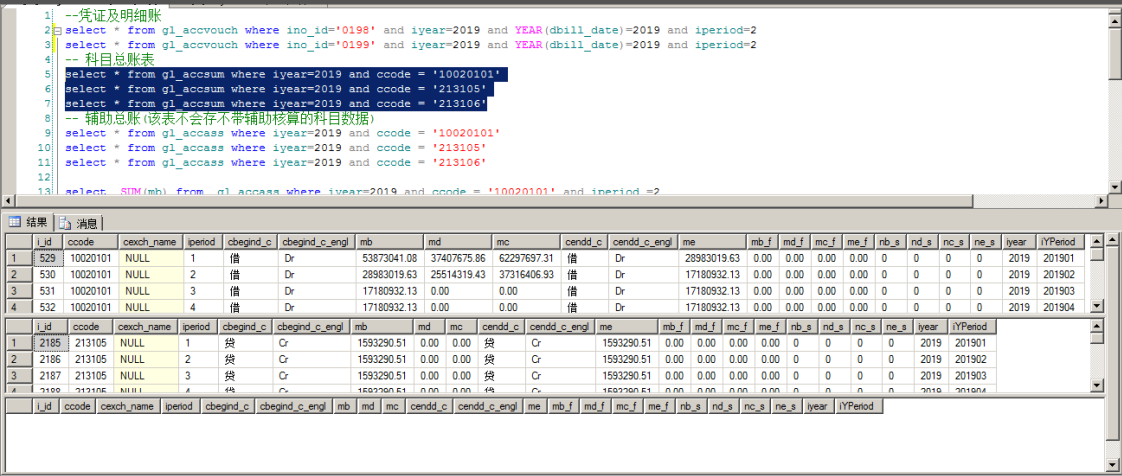Click the editor horizontal scrollbar left arrow

pyautogui.click(x=9, y=200)
